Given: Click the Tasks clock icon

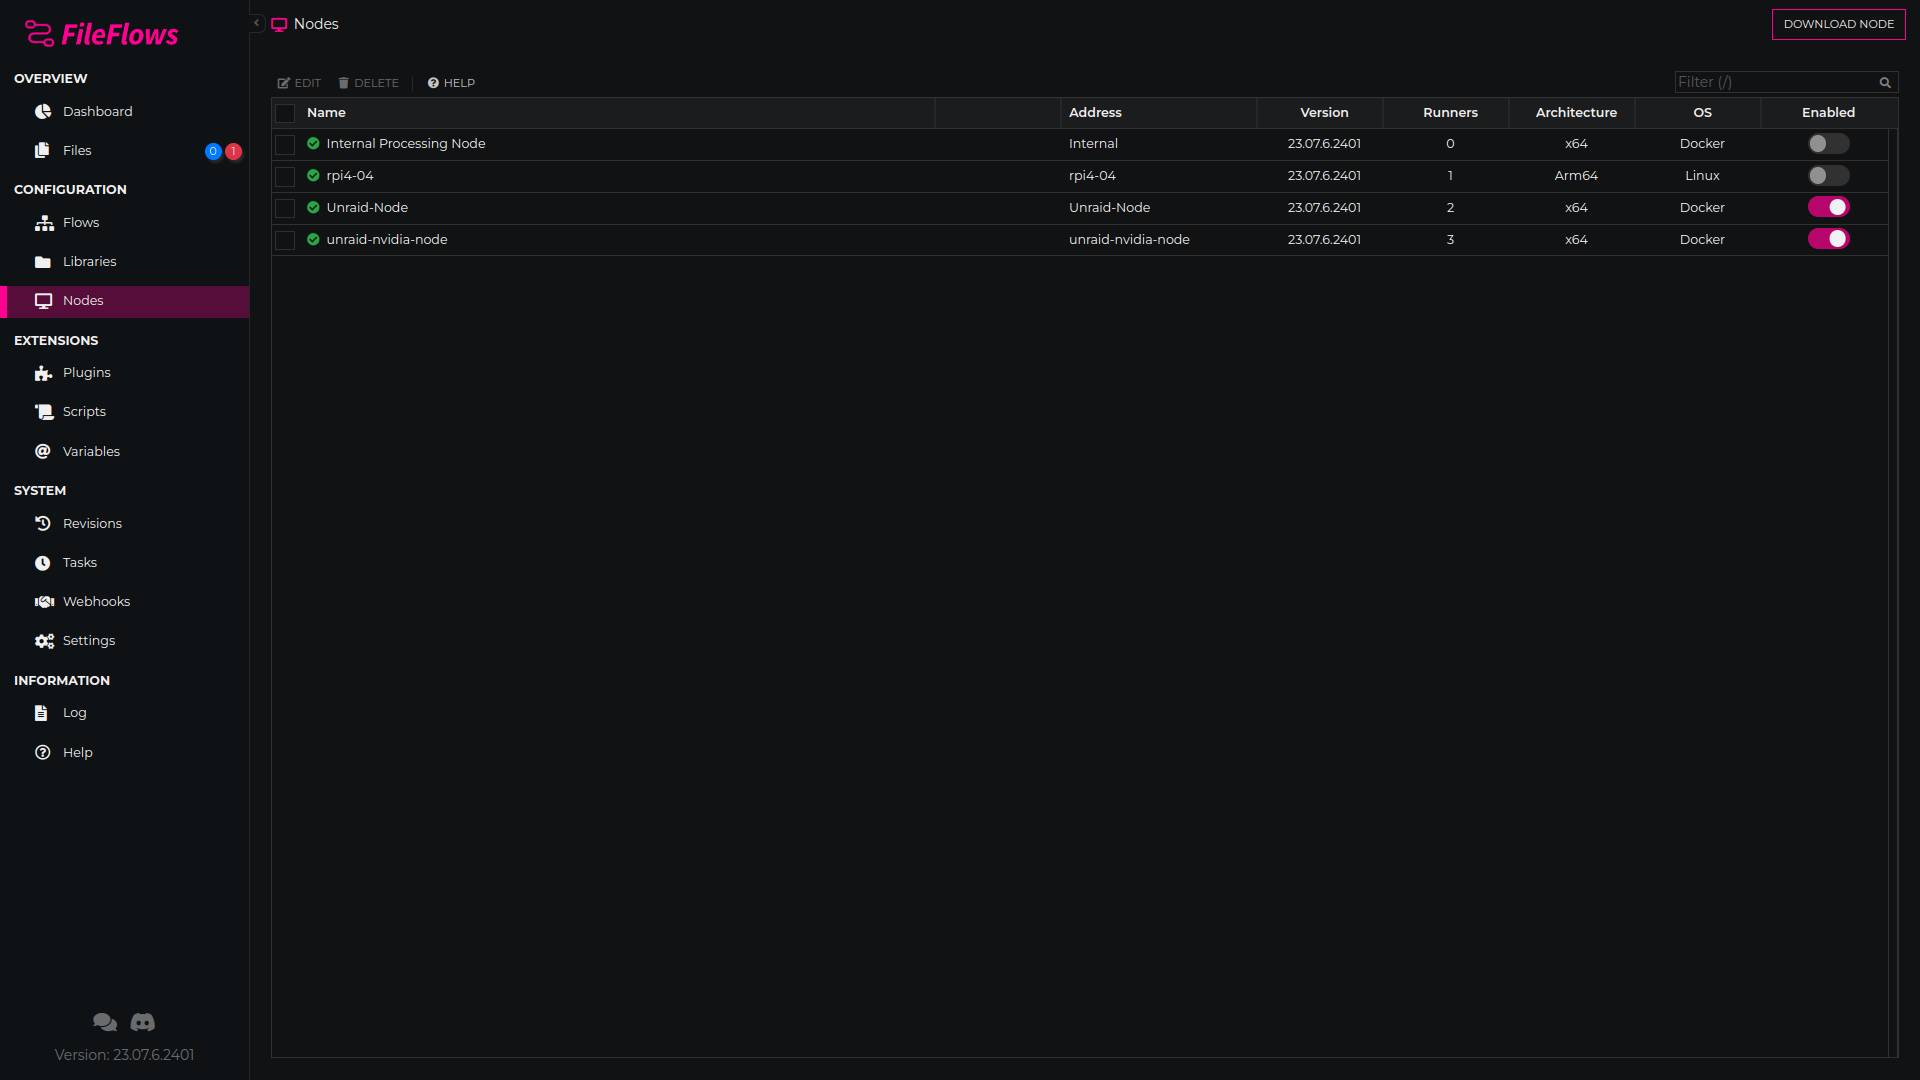Looking at the screenshot, I should 43,563.
